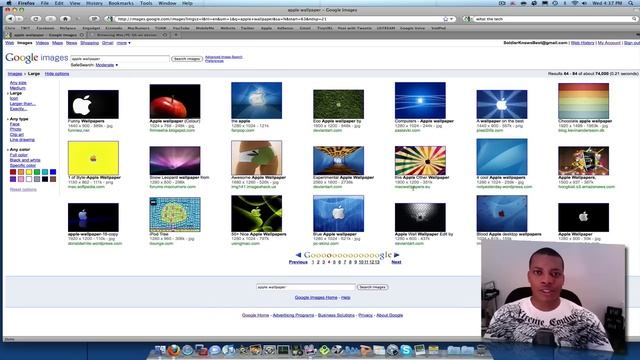The image size is (640, 360).
Task: Open the View menu
Action: (x=75, y=3)
